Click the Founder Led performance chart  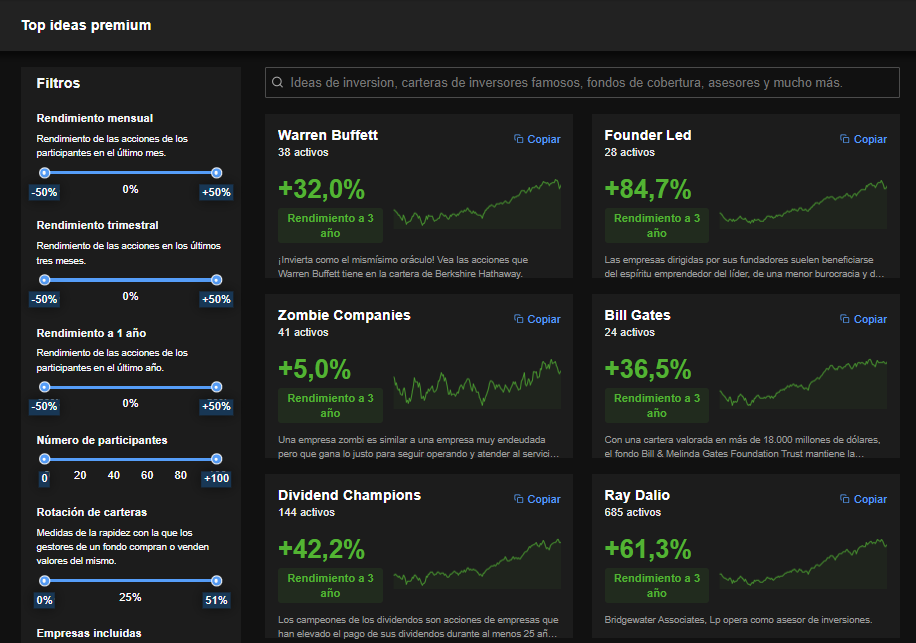[x=803, y=203]
